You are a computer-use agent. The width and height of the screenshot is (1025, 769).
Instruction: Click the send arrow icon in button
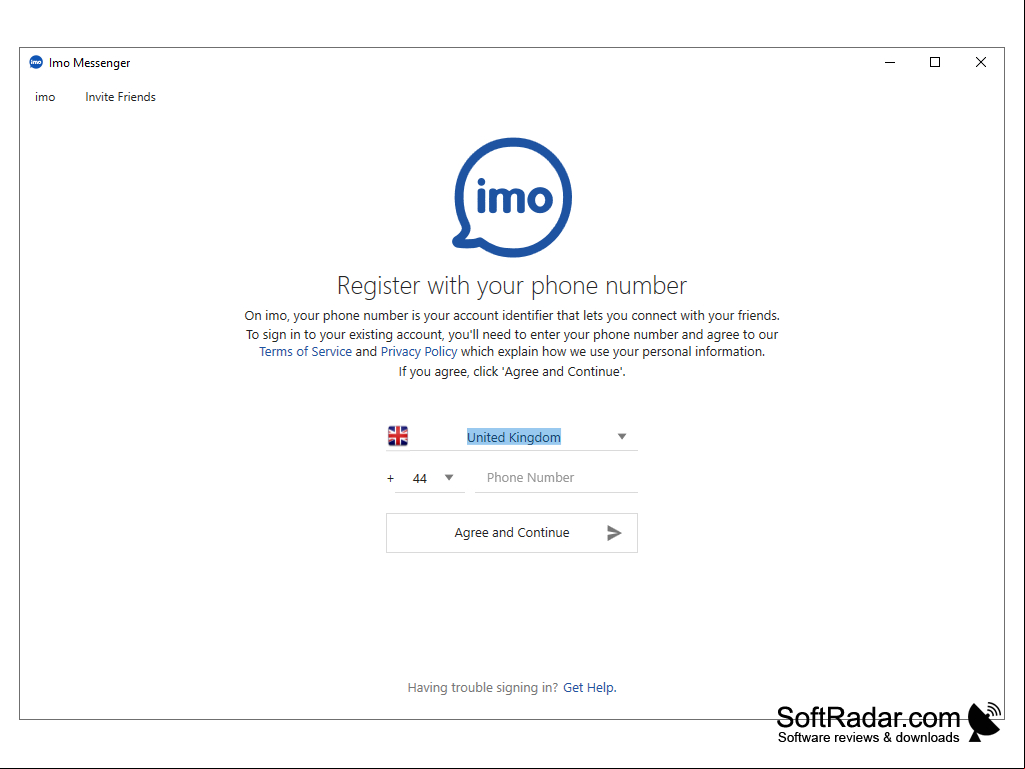pyautogui.click(x=614, y=533)
